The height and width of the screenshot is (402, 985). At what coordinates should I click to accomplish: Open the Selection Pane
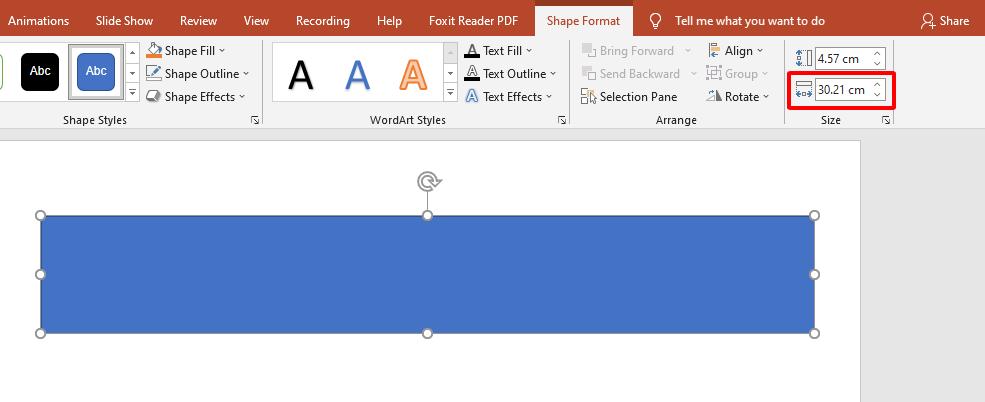[x=629, y=97]
